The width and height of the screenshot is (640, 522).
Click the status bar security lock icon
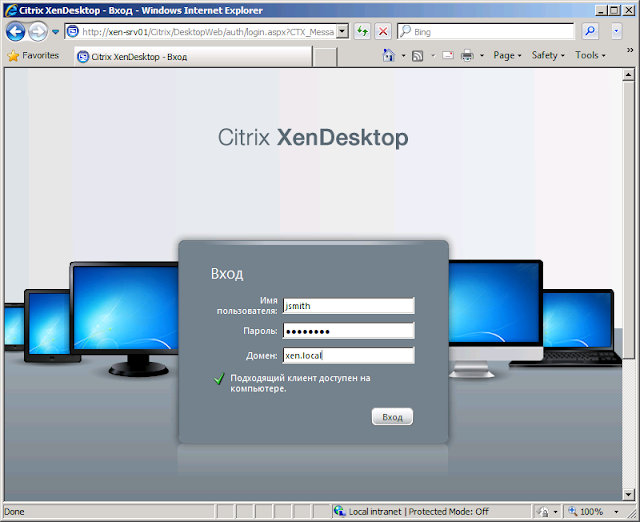[543, 511]
